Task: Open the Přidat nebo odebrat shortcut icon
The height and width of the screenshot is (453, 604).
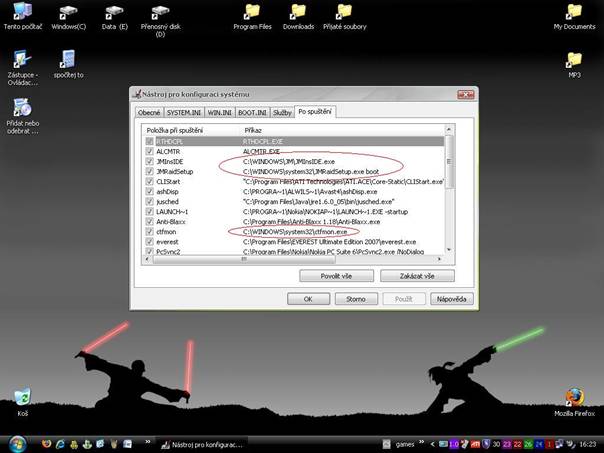Action: click(x=22, y=108)
